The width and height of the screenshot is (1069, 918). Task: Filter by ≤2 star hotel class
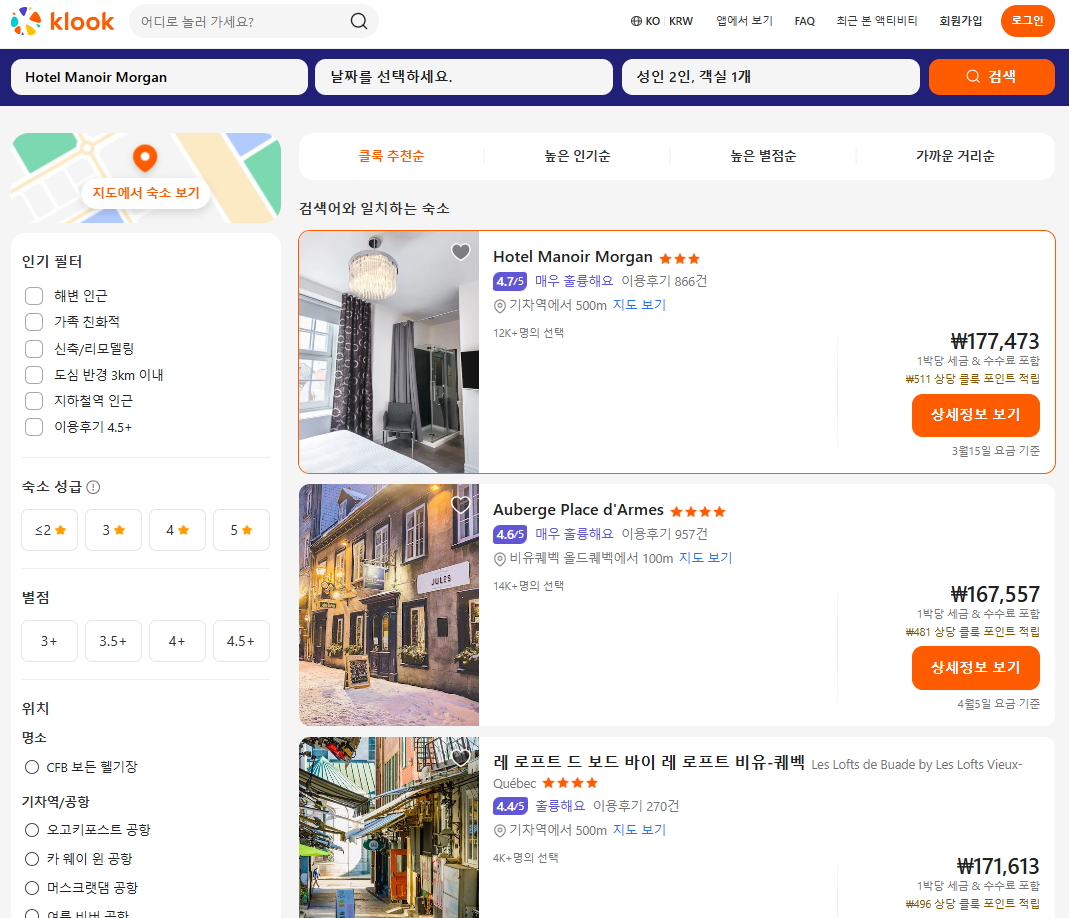pyautogui.click(x=49, y=530)
